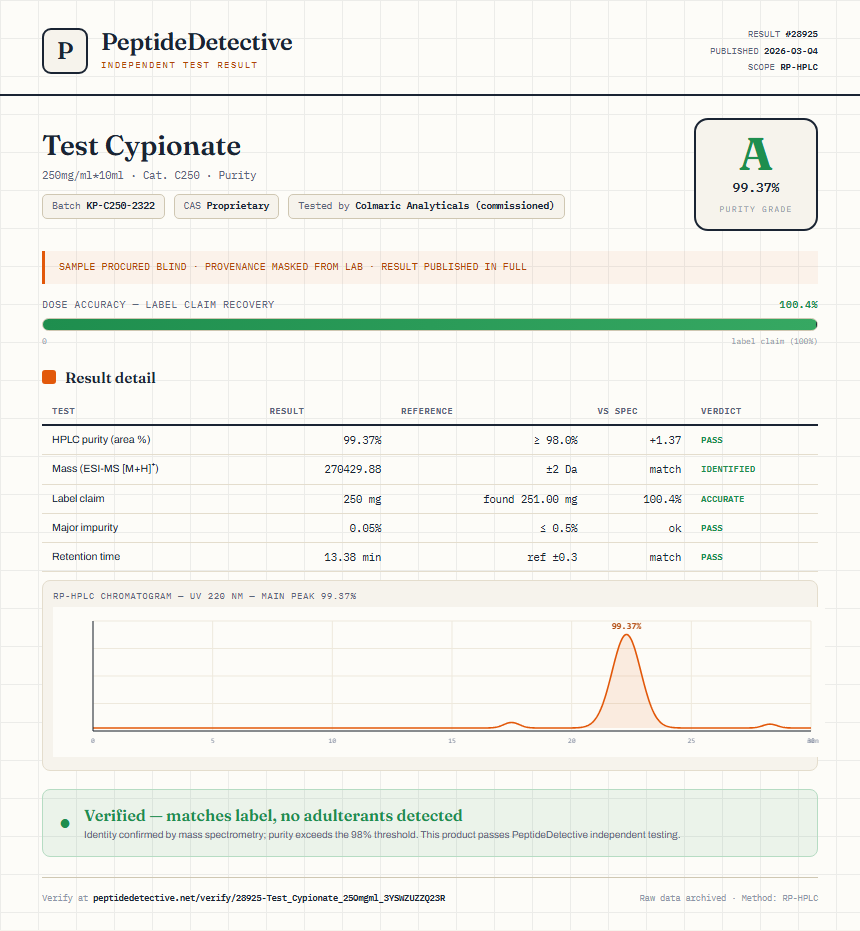The height and width of the screenshot is (931, 860).
Task: Click the TEST column header
Action: tap(64, 411)
